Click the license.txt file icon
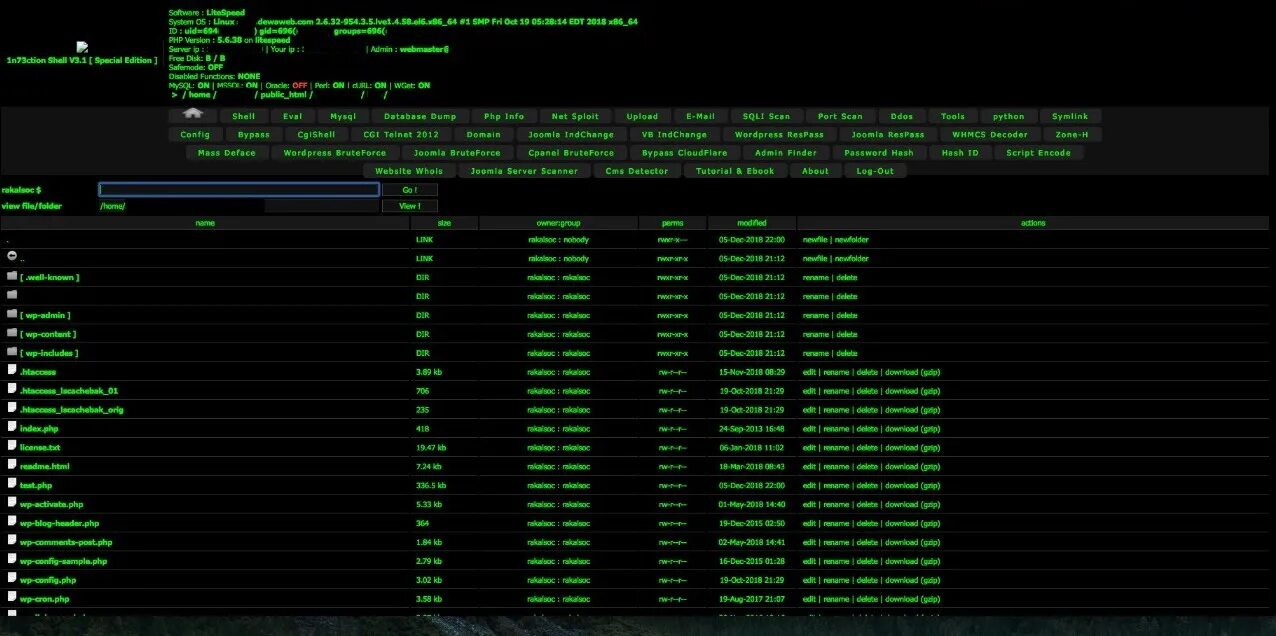 (12, 447)
